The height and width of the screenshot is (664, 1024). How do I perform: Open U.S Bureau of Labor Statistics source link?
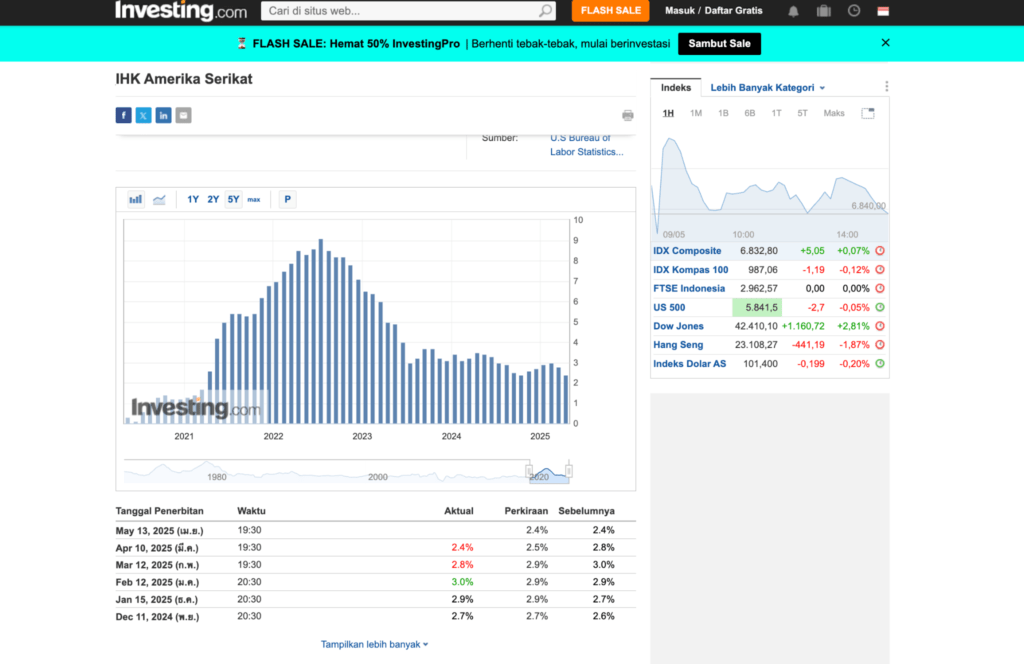pyautogui.click(x=586, y=145)
